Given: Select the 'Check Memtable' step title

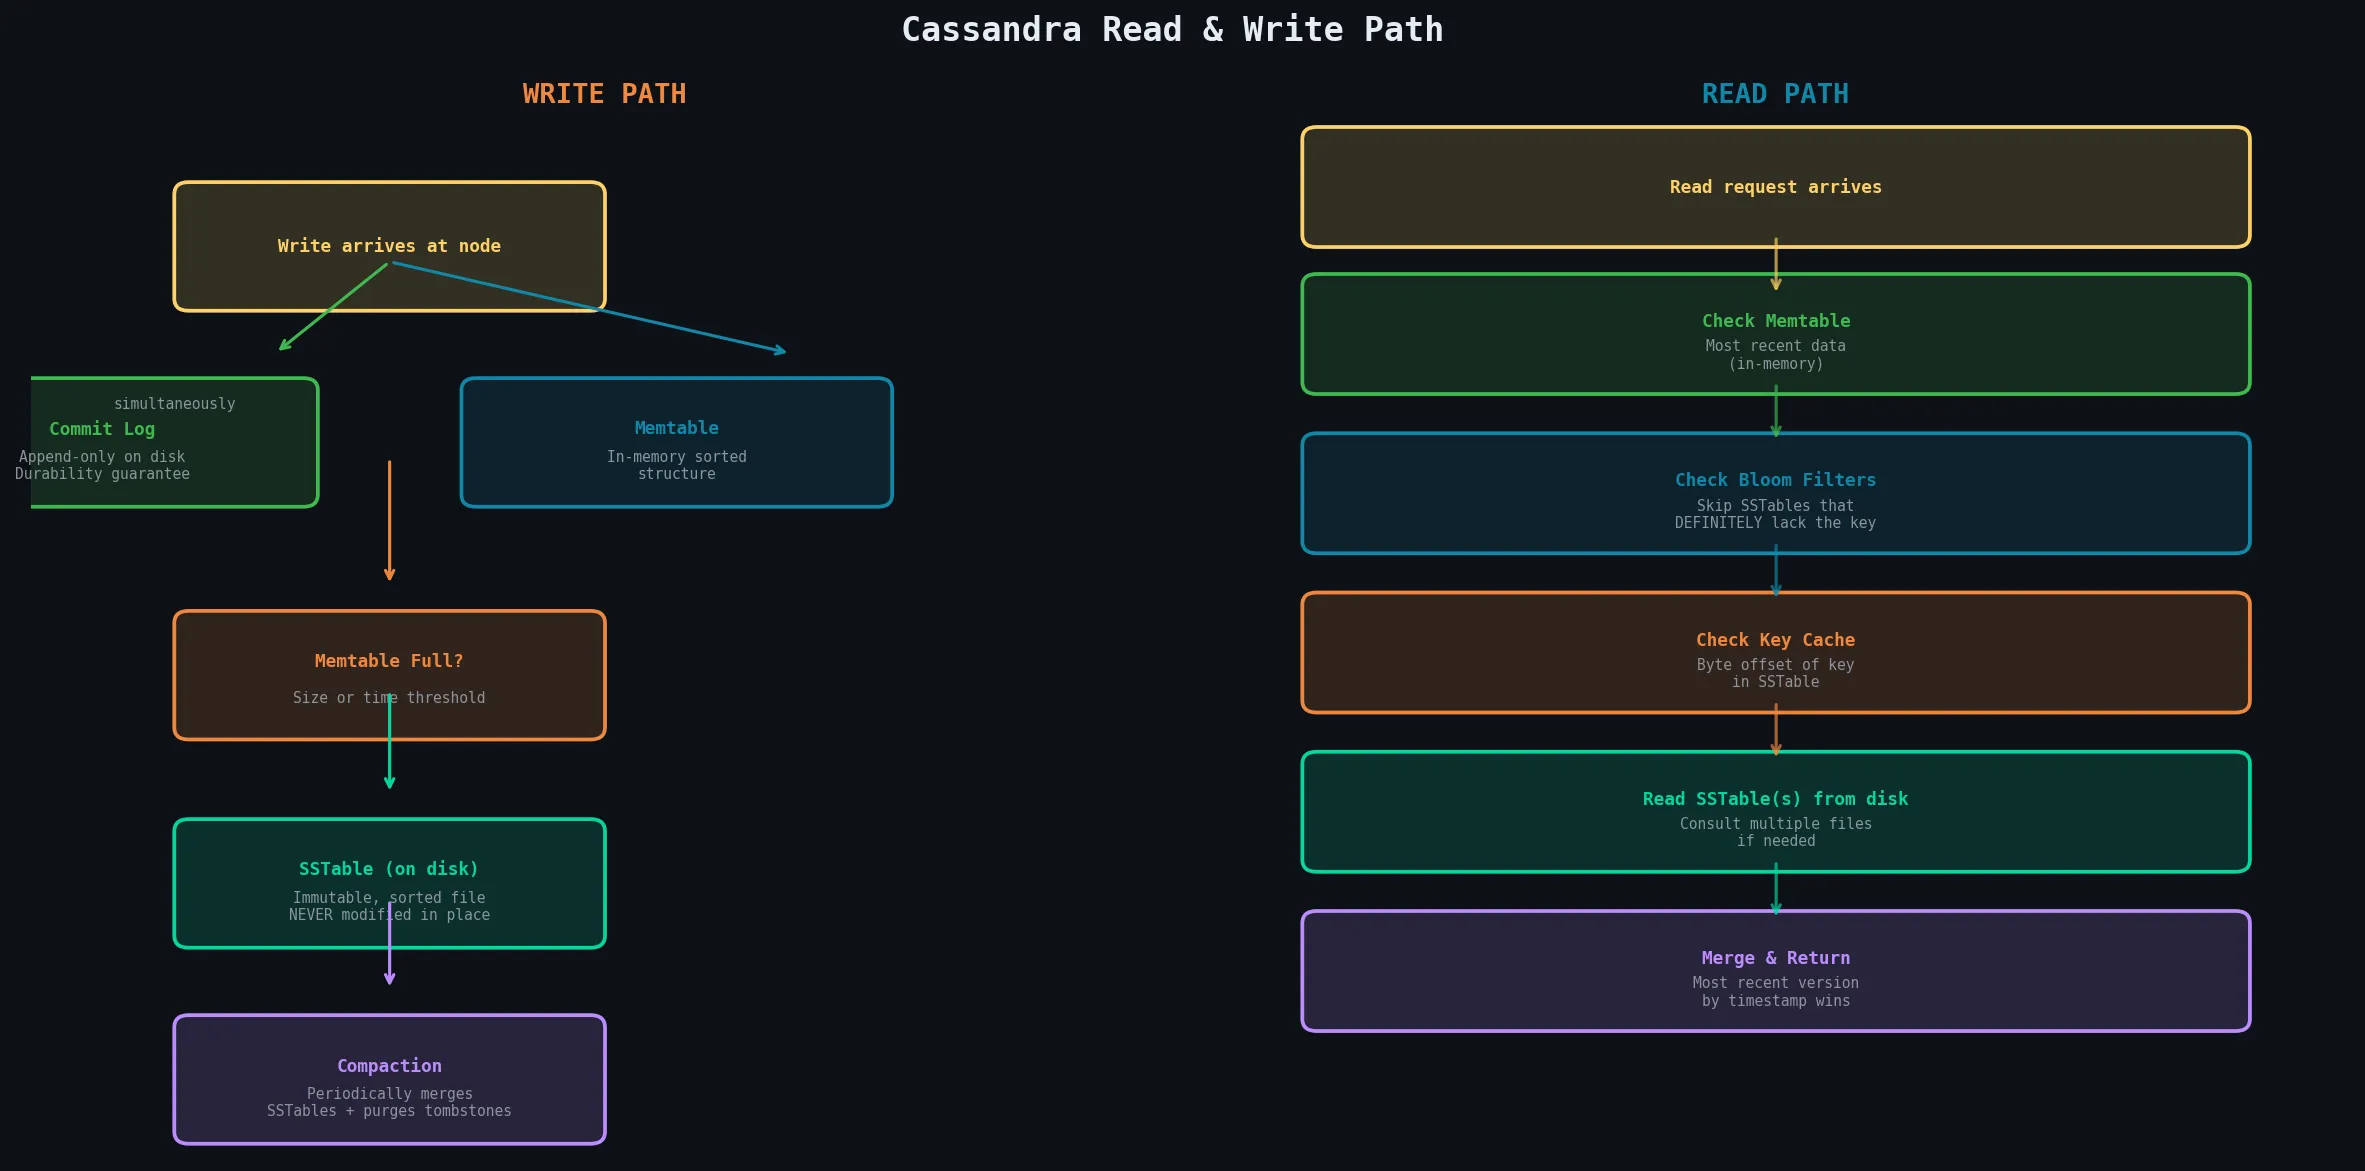Looking at the screenshot, I should point(1776,321).
